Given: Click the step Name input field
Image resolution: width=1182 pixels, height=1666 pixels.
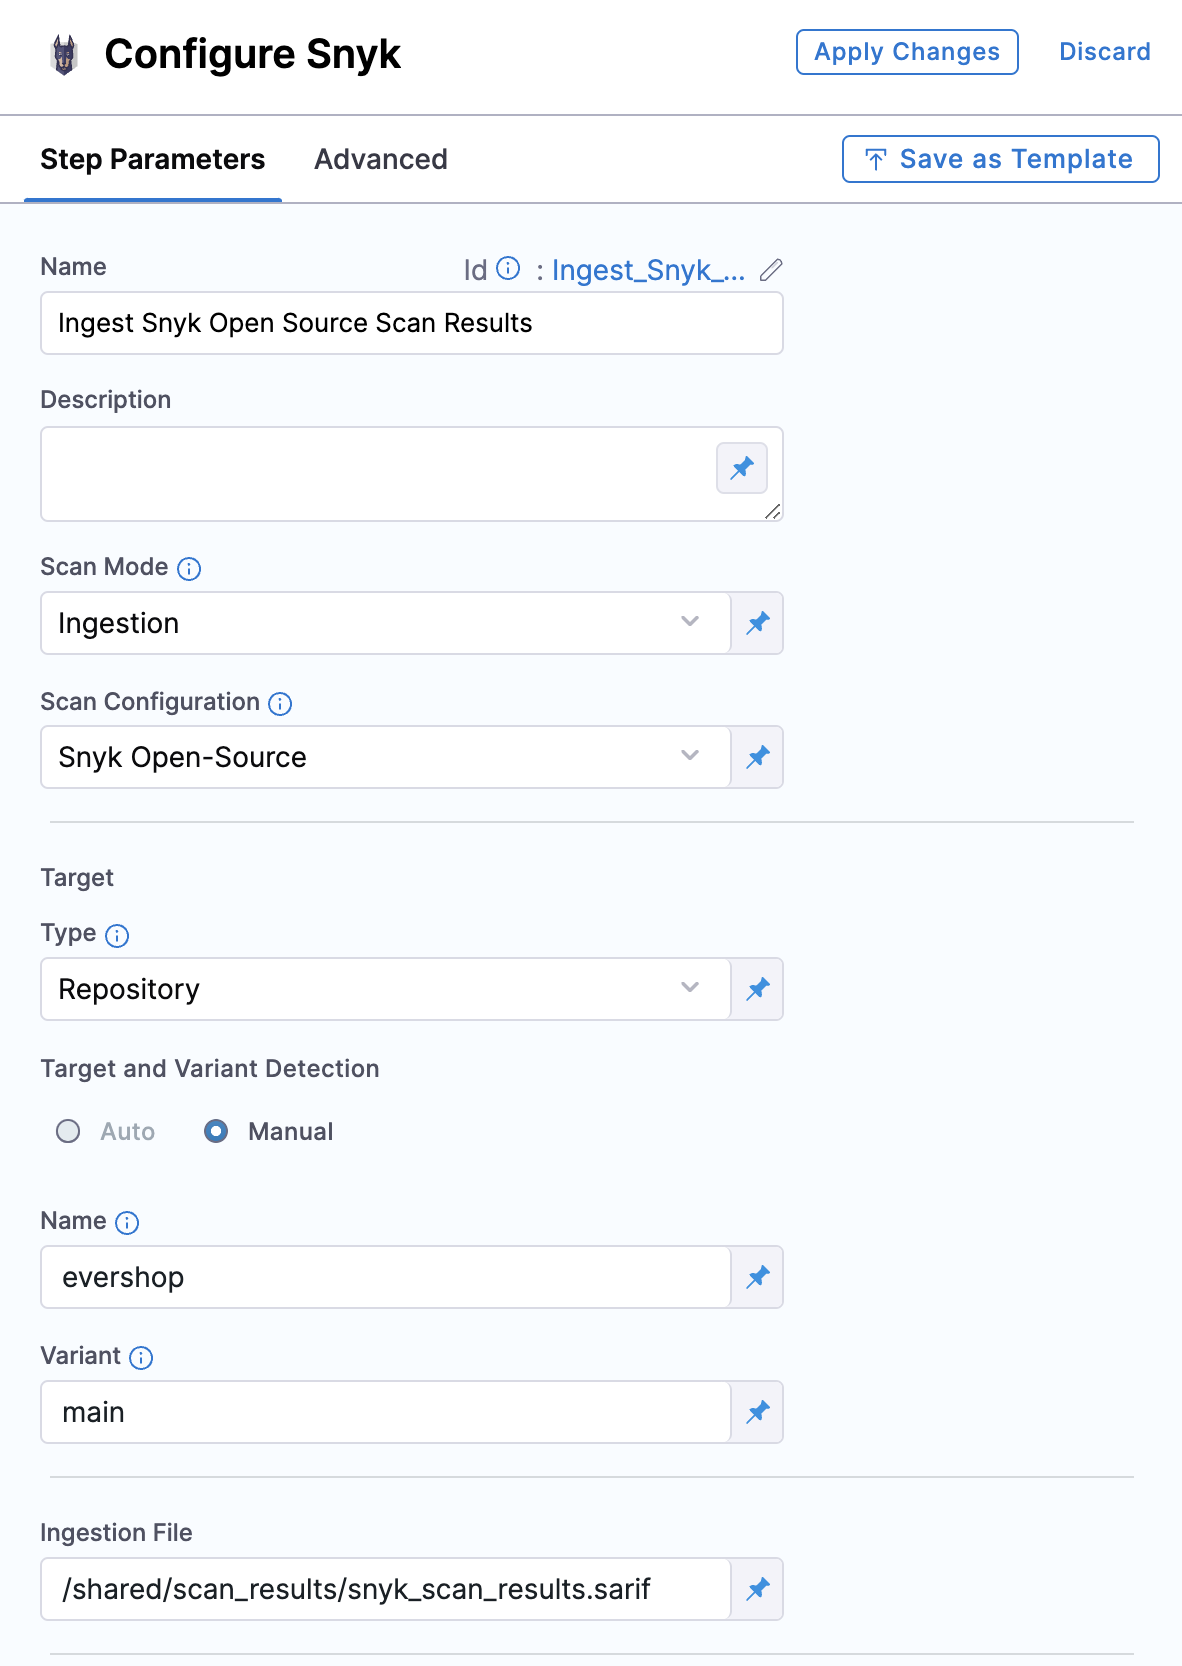Looking at the screenshot, I should pos(411,323).
